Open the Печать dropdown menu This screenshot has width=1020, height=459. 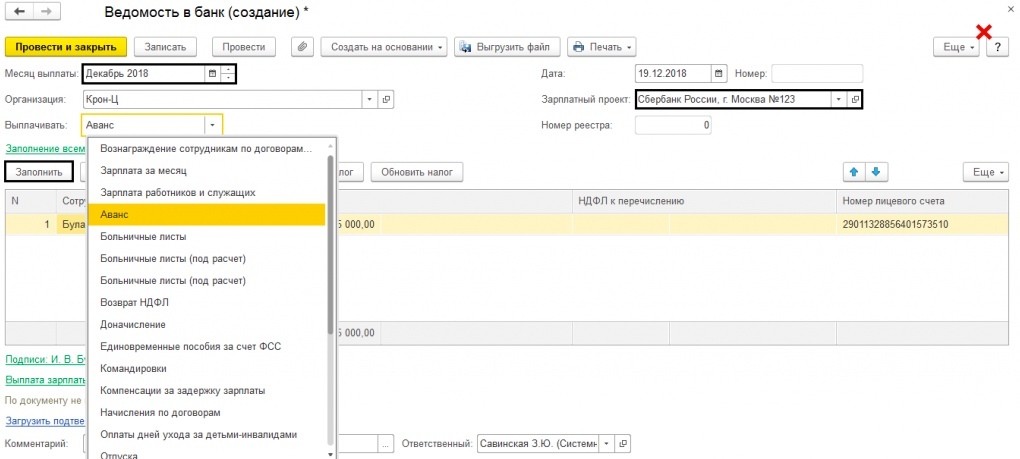pyautogui.click(x=601, y=47)
